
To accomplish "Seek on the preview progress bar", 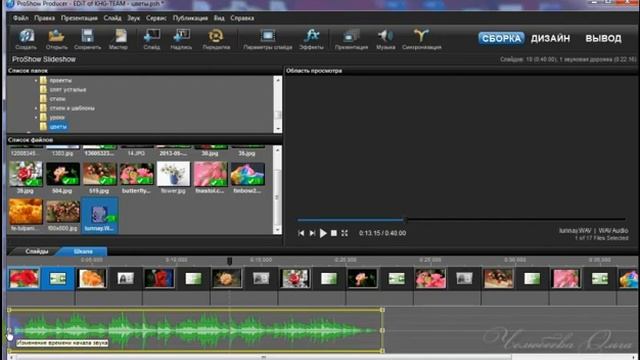I will [x=461, y=220].
